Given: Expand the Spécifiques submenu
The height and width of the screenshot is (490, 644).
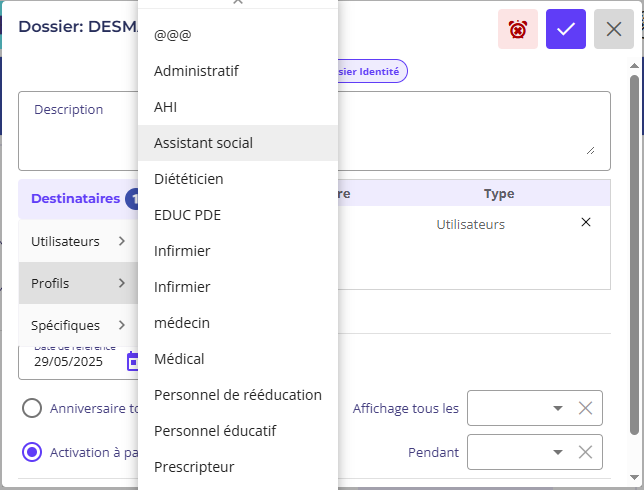Looking at the screenshot, I should click(x=78, y=325).
